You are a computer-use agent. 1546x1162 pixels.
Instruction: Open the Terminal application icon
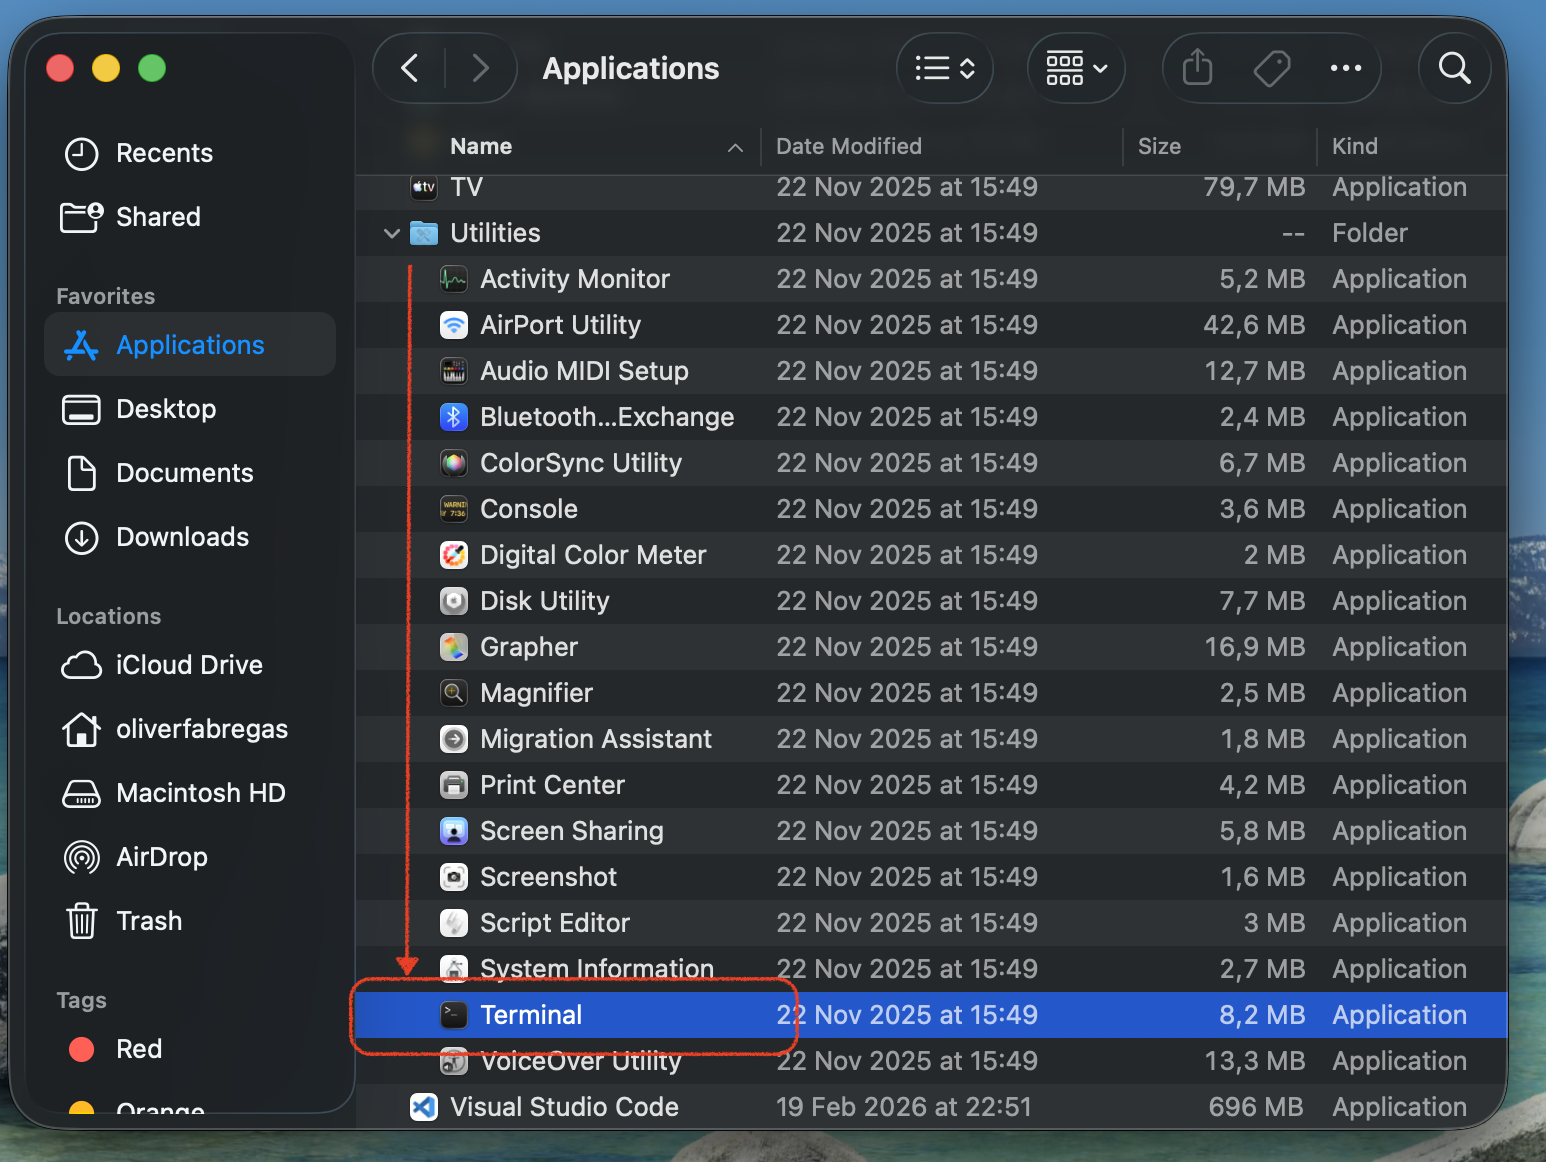click(x=454, y=1014)
